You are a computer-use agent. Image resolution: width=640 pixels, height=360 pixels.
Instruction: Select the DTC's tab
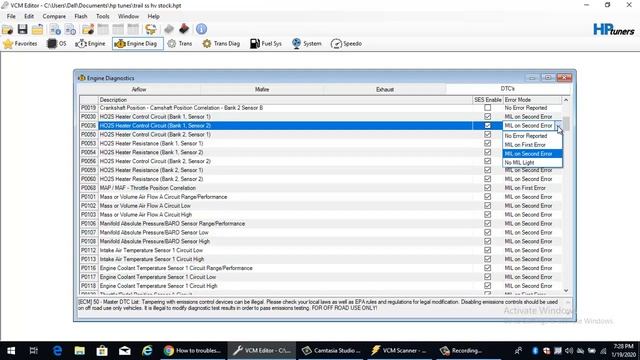pos(507,89)
